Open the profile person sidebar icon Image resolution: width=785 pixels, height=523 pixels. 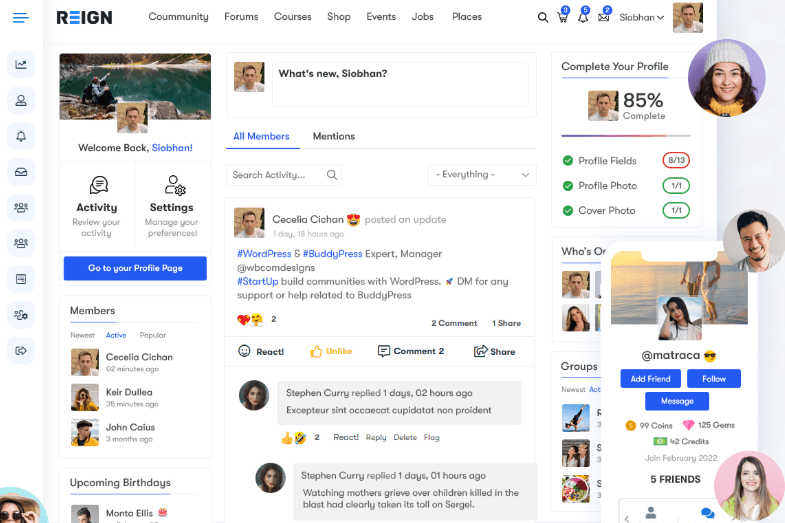(21, 101)
